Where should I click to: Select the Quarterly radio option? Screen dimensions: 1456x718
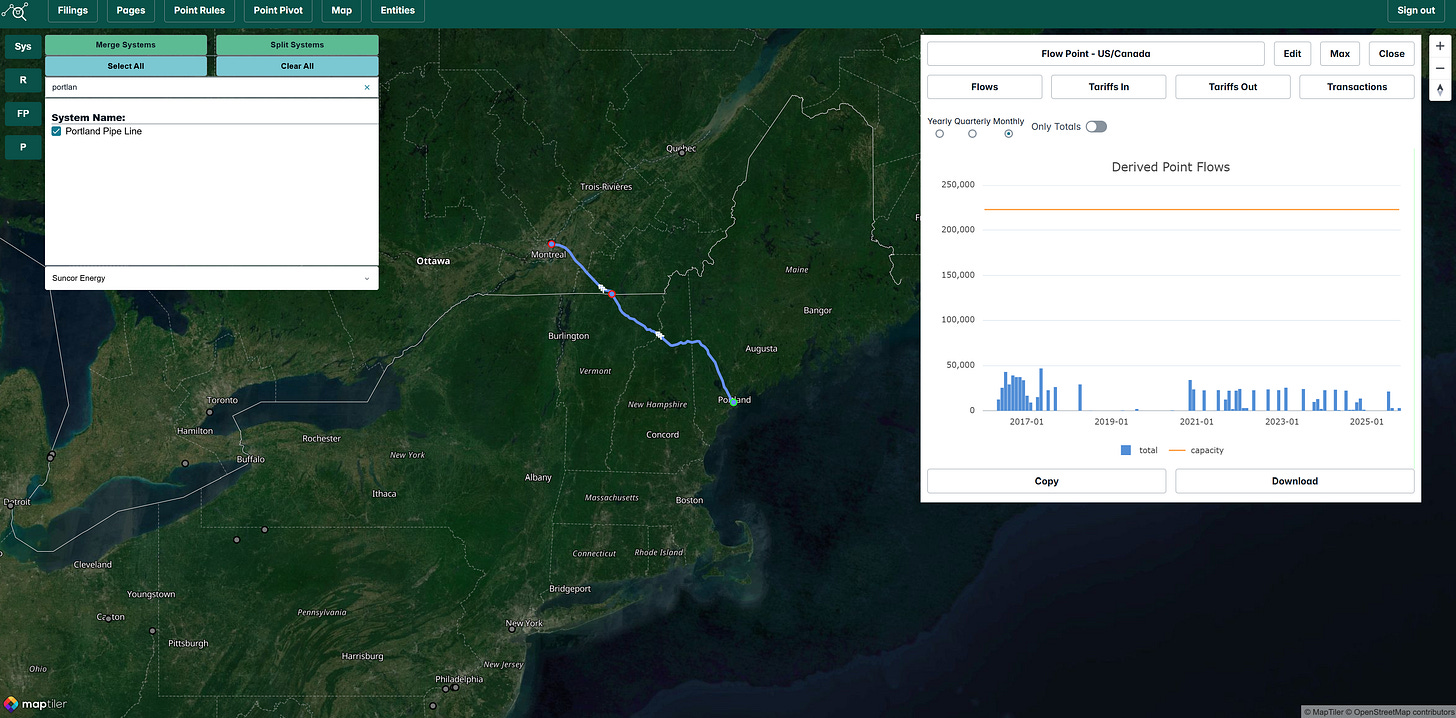(972, 133)
